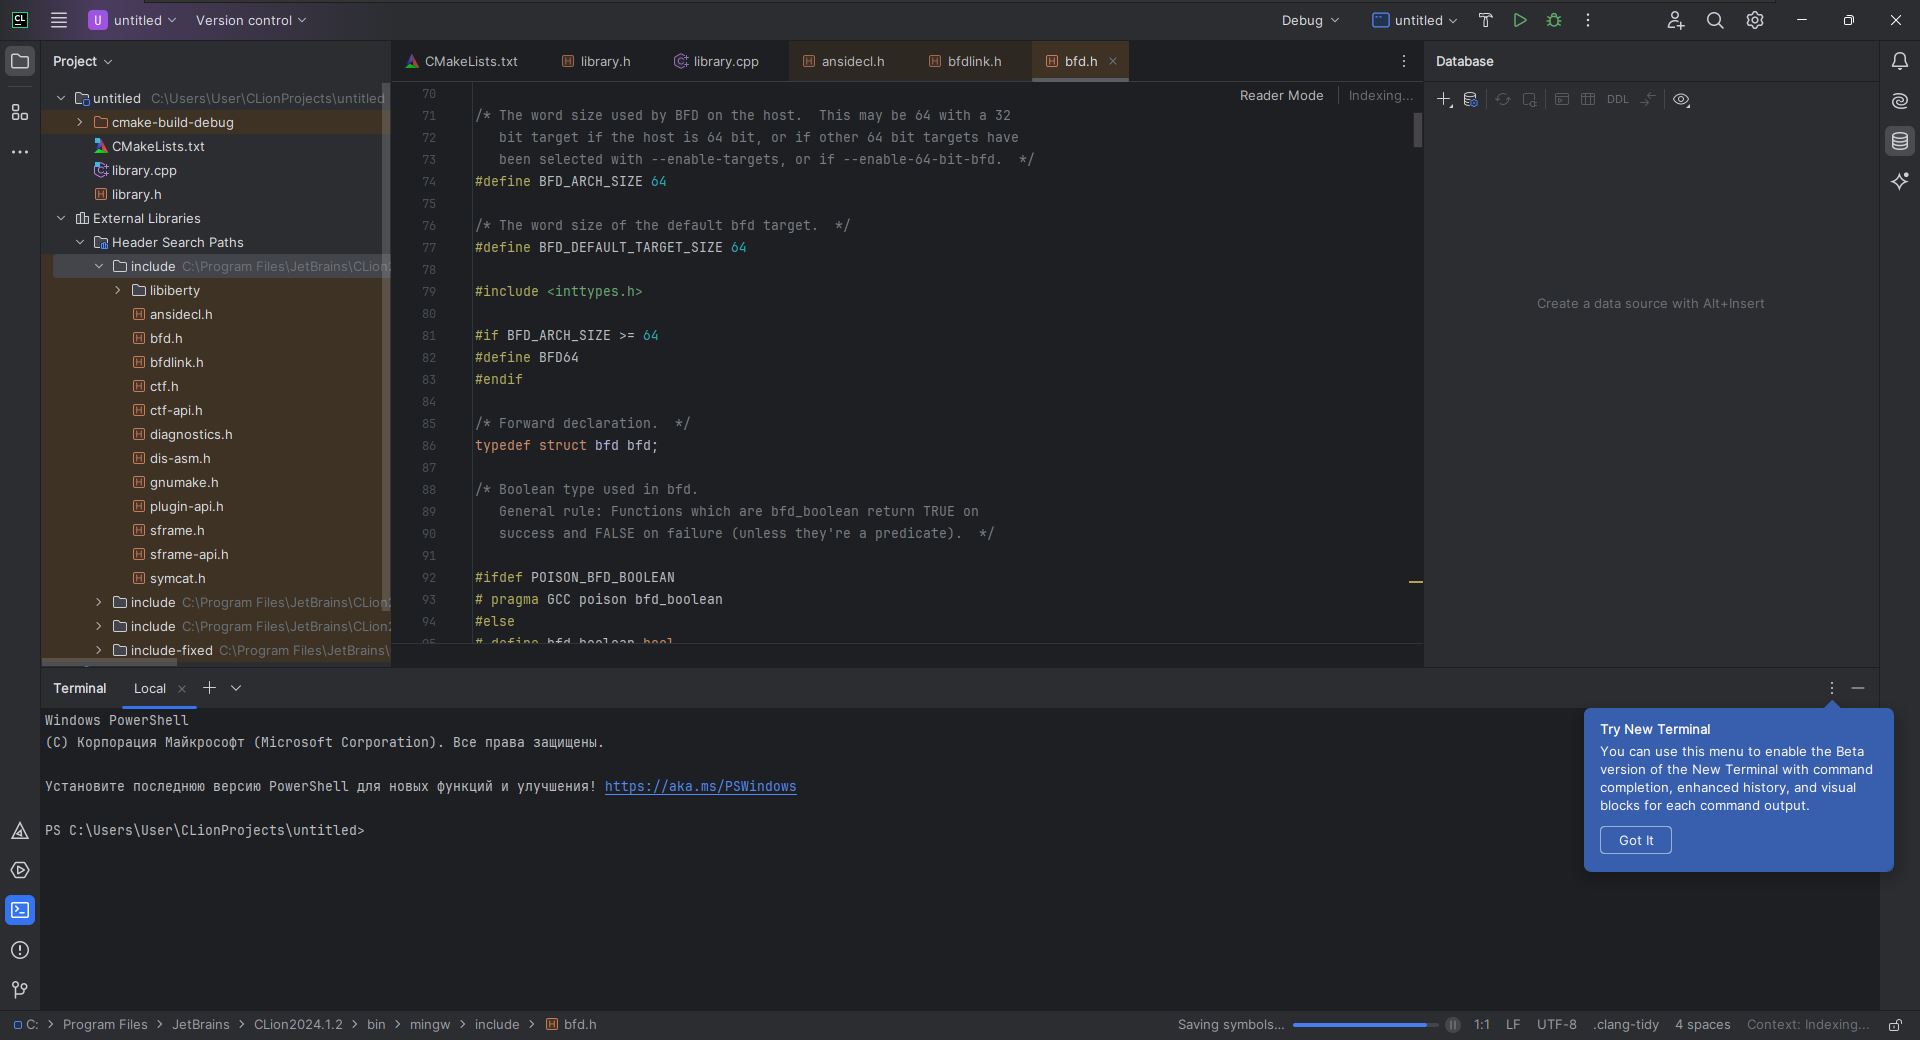Expand the libiberty folder
This screenshot has height=1040, width=1920.
(118, 290)
